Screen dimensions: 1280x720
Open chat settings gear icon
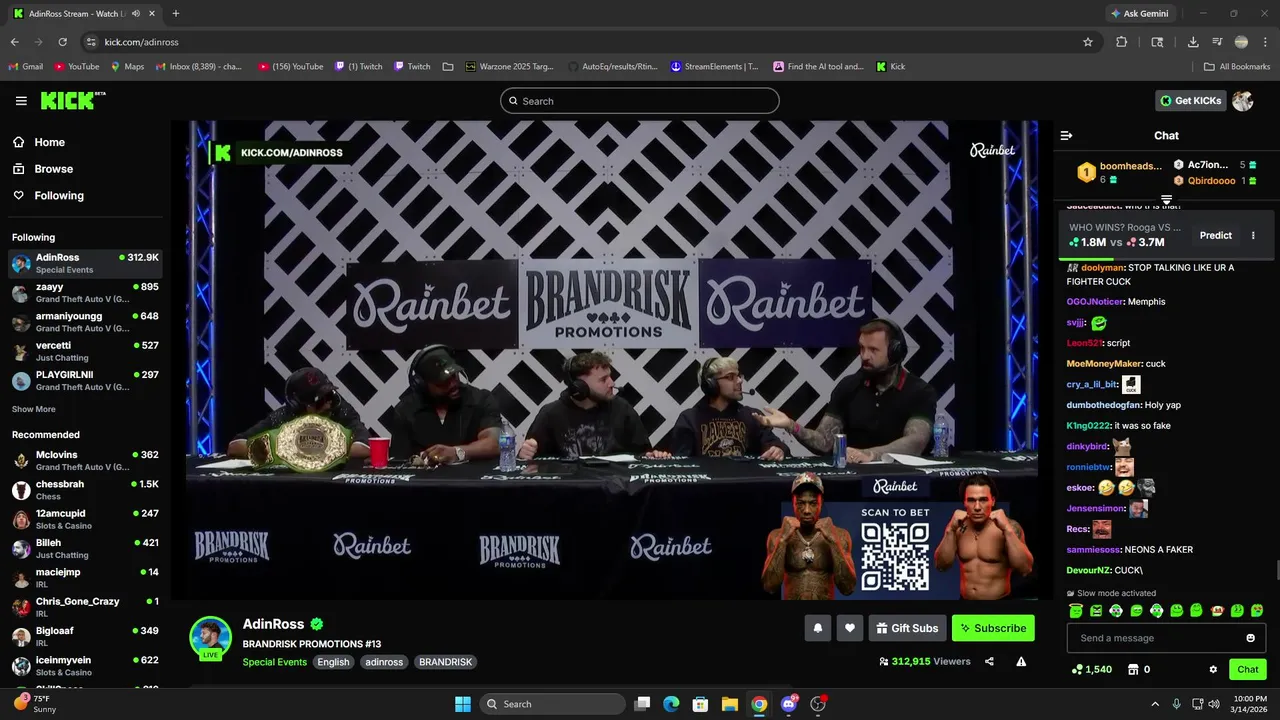1213,670
